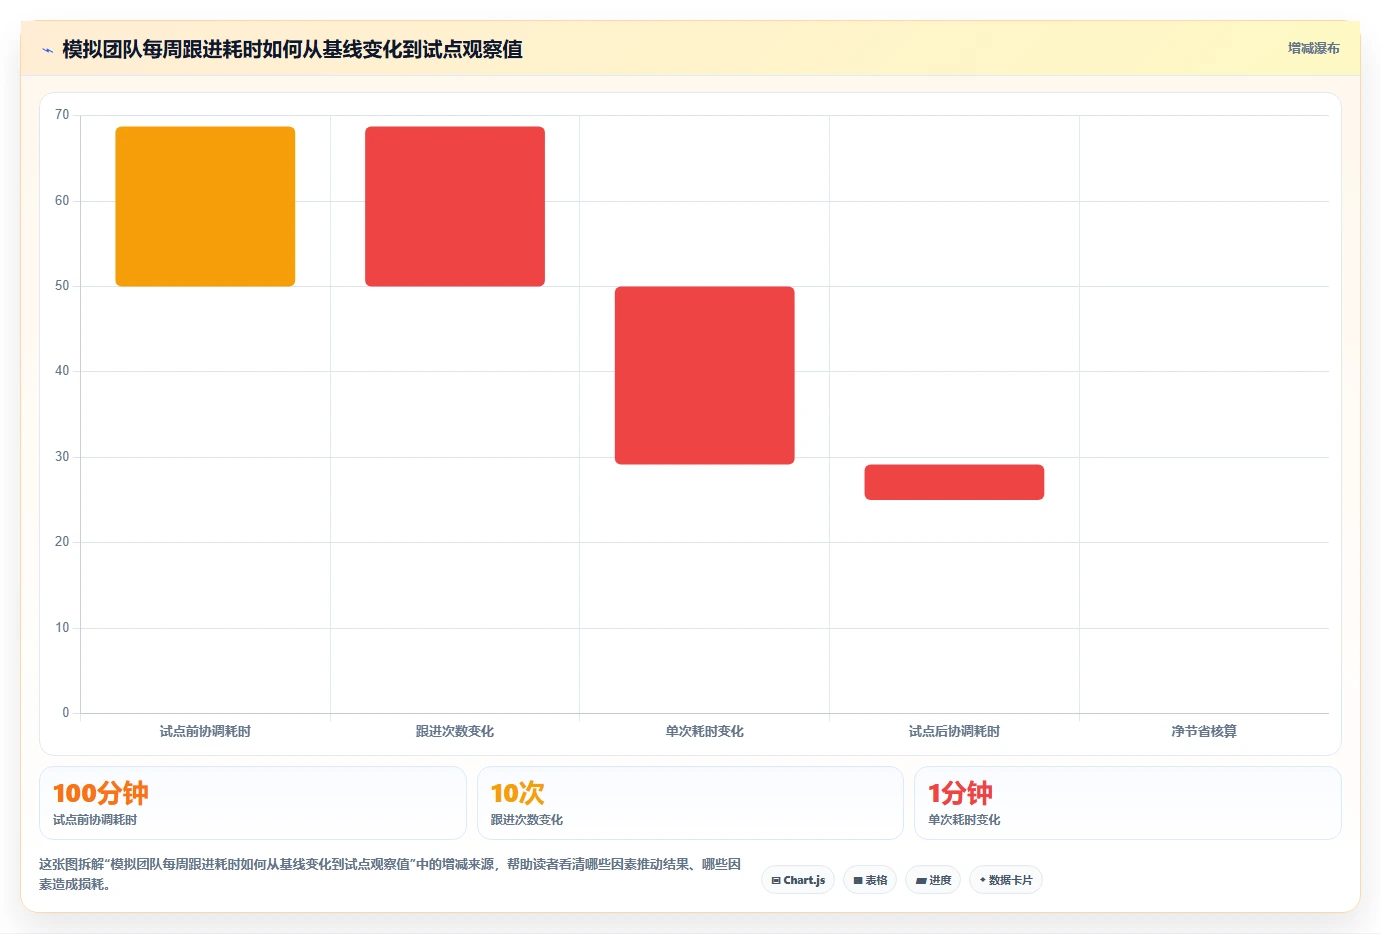The image size is (1381, 934).
Task: Select the small red 试点后协调耗时 bar
Action: [x=954, y=482]
